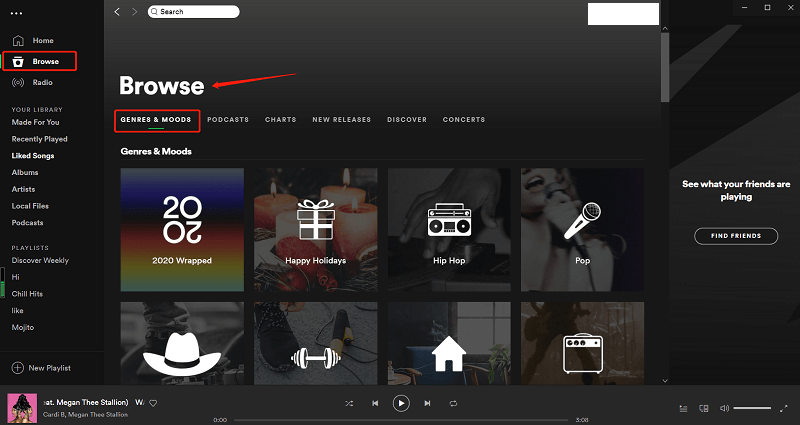Viewport: 800px width, 425px height.
Task: Open the play queue
Action: point(684,408)
